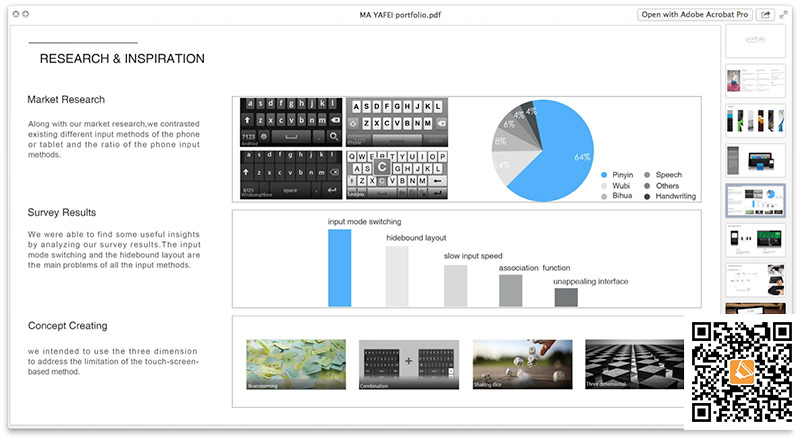Click the Brainstorming sticky notes image
800x440 pixels.
click(x=296, y=364)
